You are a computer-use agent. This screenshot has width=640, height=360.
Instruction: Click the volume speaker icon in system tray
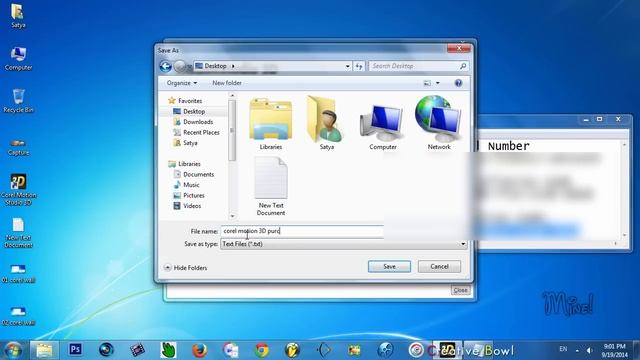tap(589, 350)
